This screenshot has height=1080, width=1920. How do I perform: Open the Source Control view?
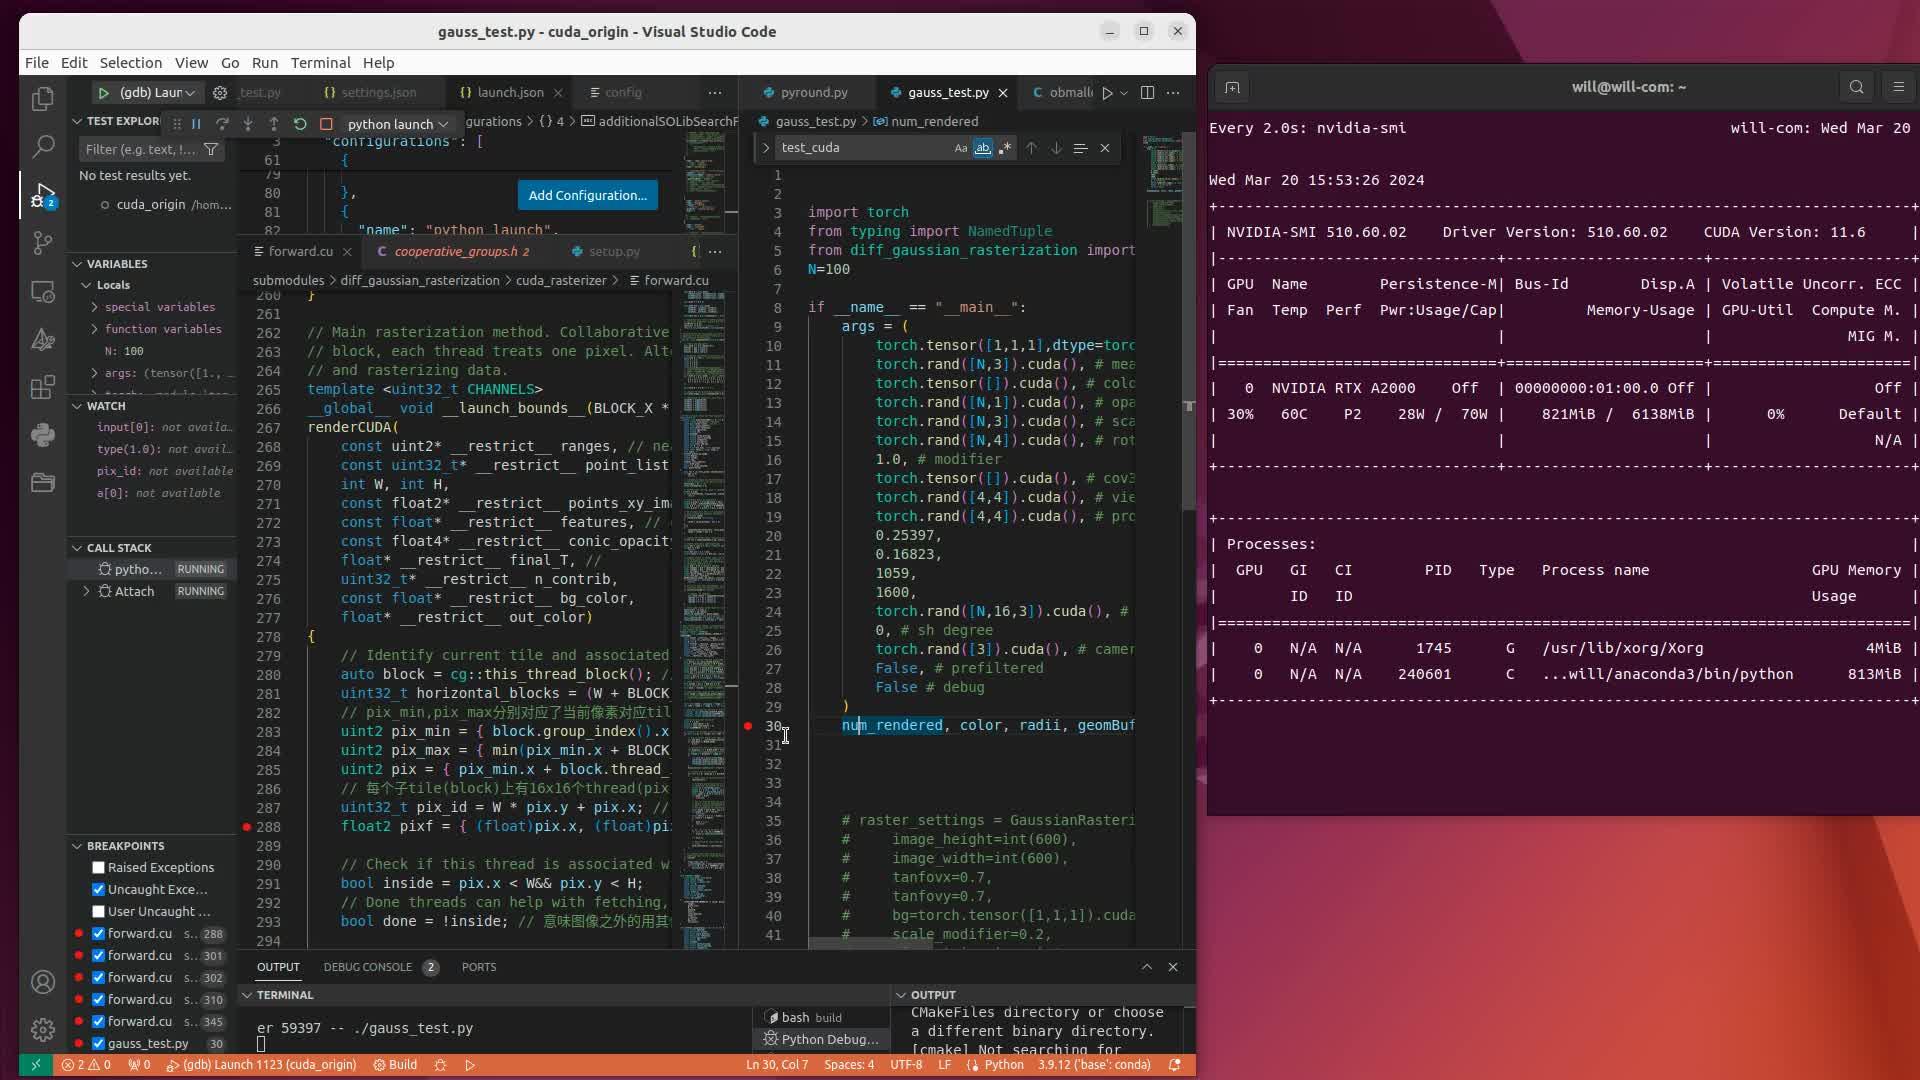point(44,243)
